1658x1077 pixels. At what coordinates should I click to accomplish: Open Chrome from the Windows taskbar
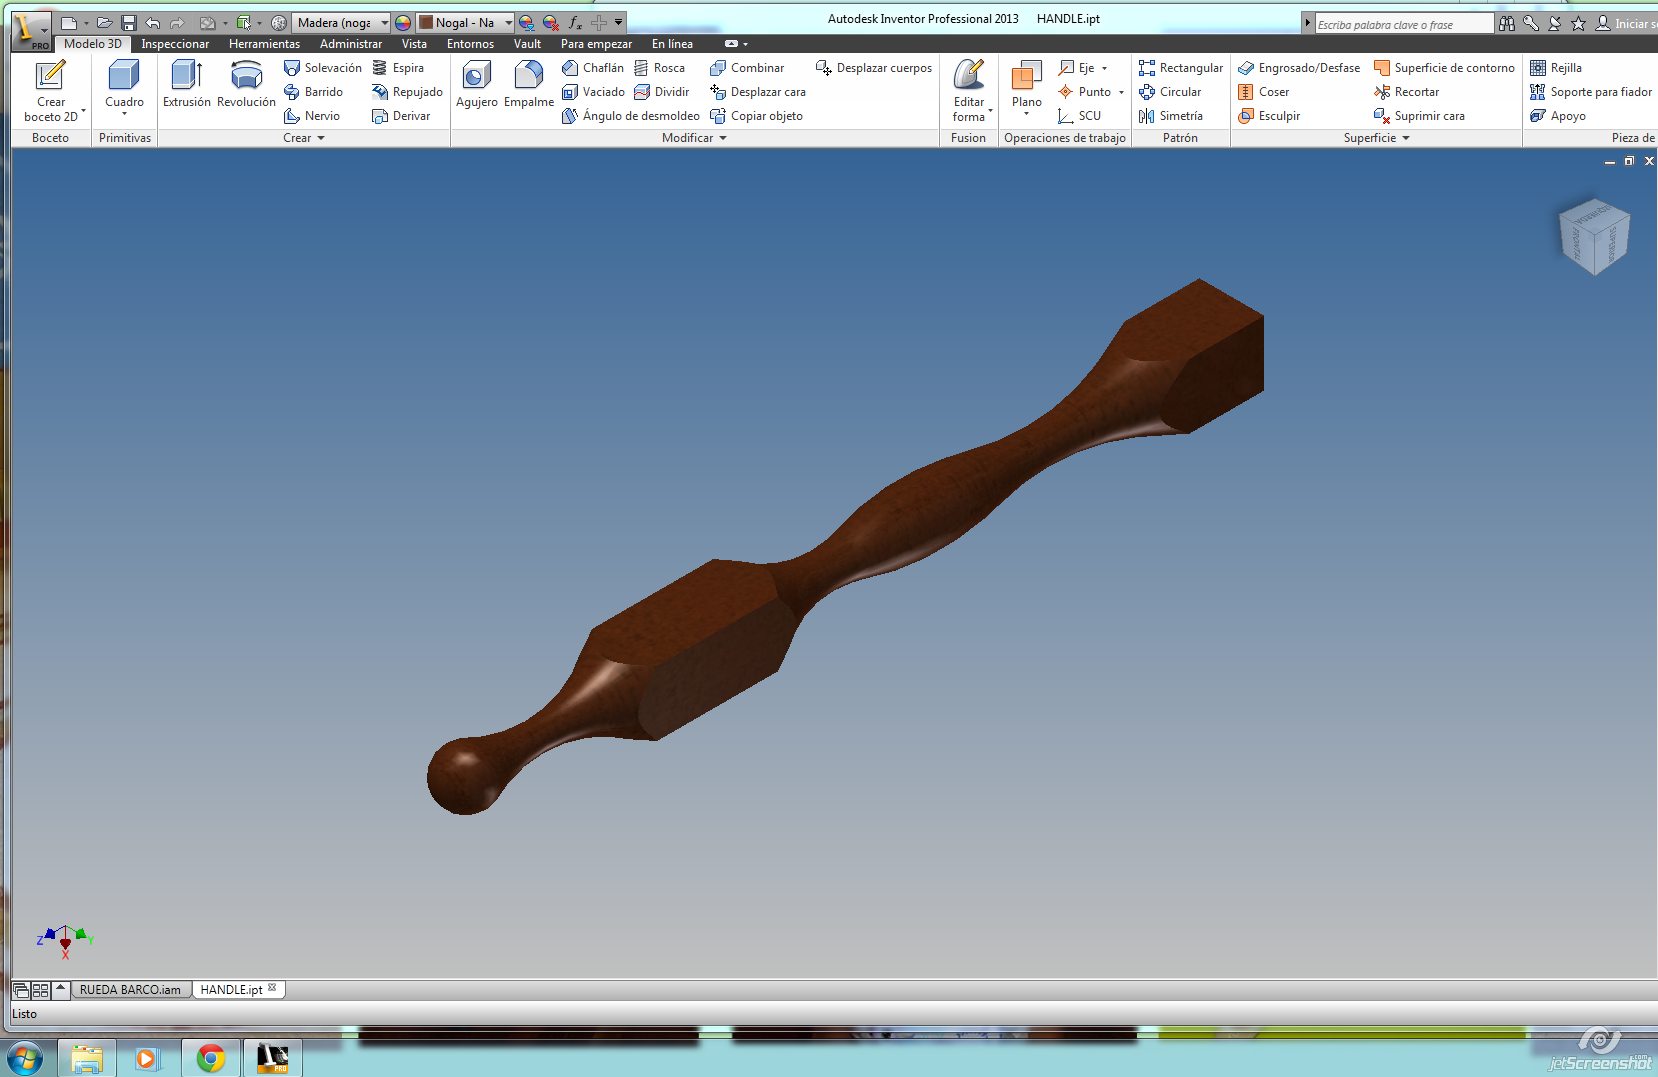pyautogui.click(x=211, y=1058)
